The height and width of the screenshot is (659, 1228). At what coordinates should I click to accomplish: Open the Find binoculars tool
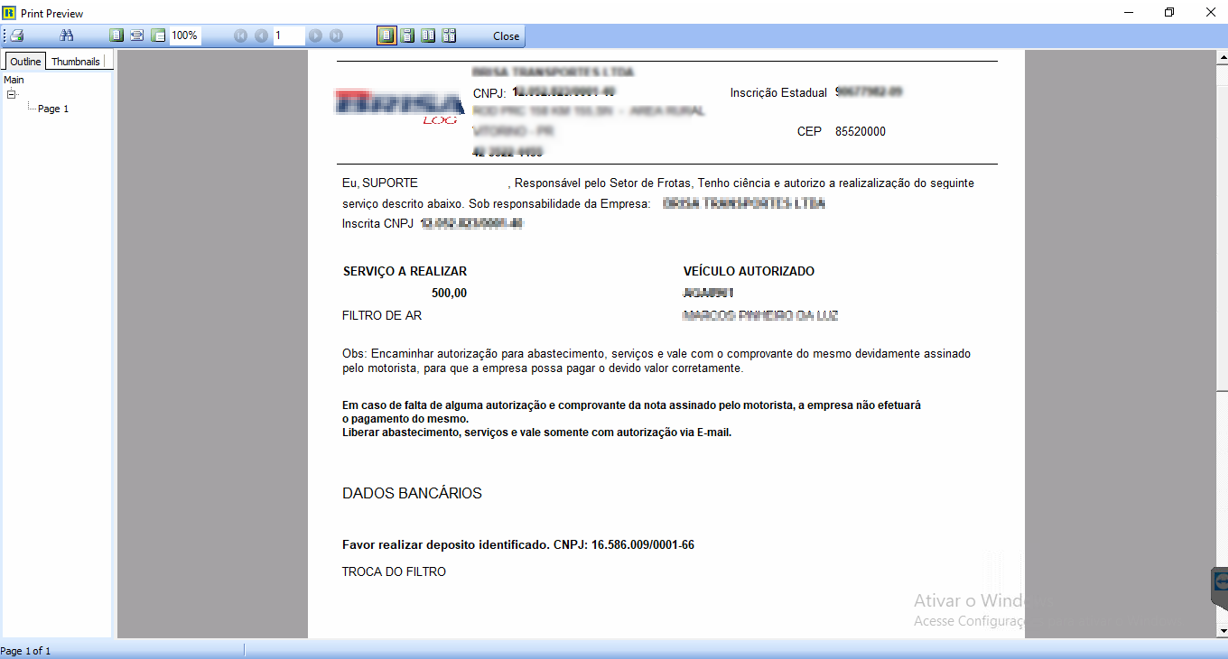(x=67, y=35)
